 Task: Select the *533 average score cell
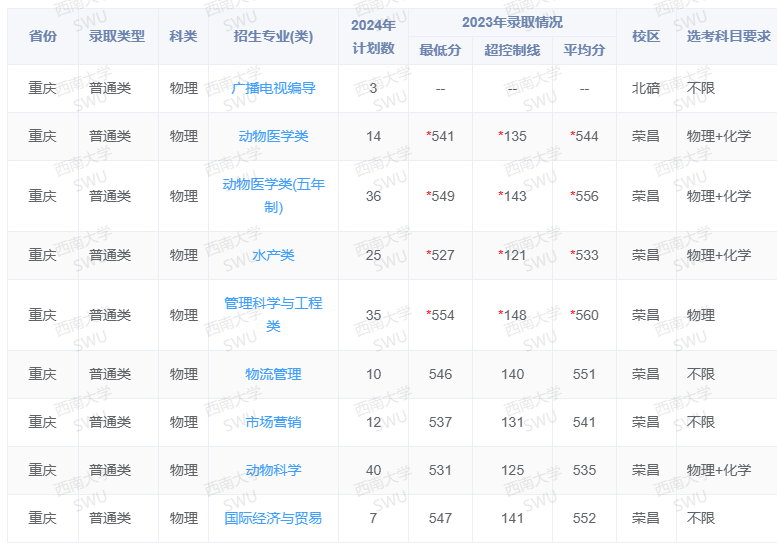[x=584, y=255]
